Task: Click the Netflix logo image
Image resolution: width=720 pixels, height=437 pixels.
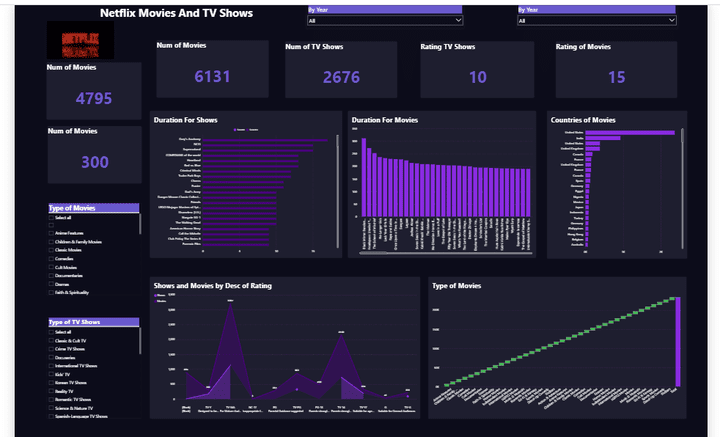Action: click(x=80, y=40)
